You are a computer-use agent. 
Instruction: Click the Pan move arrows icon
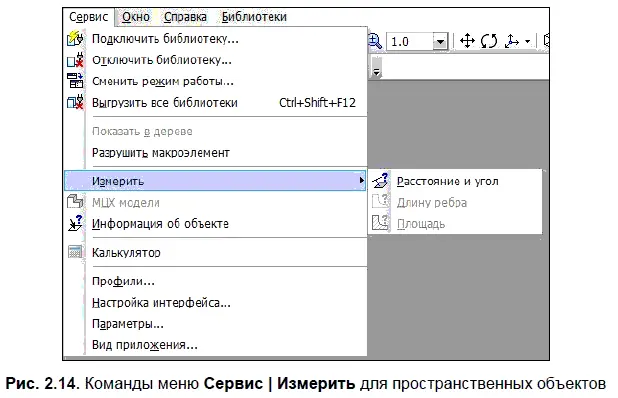pyautogui.click(x=467, y=41)
